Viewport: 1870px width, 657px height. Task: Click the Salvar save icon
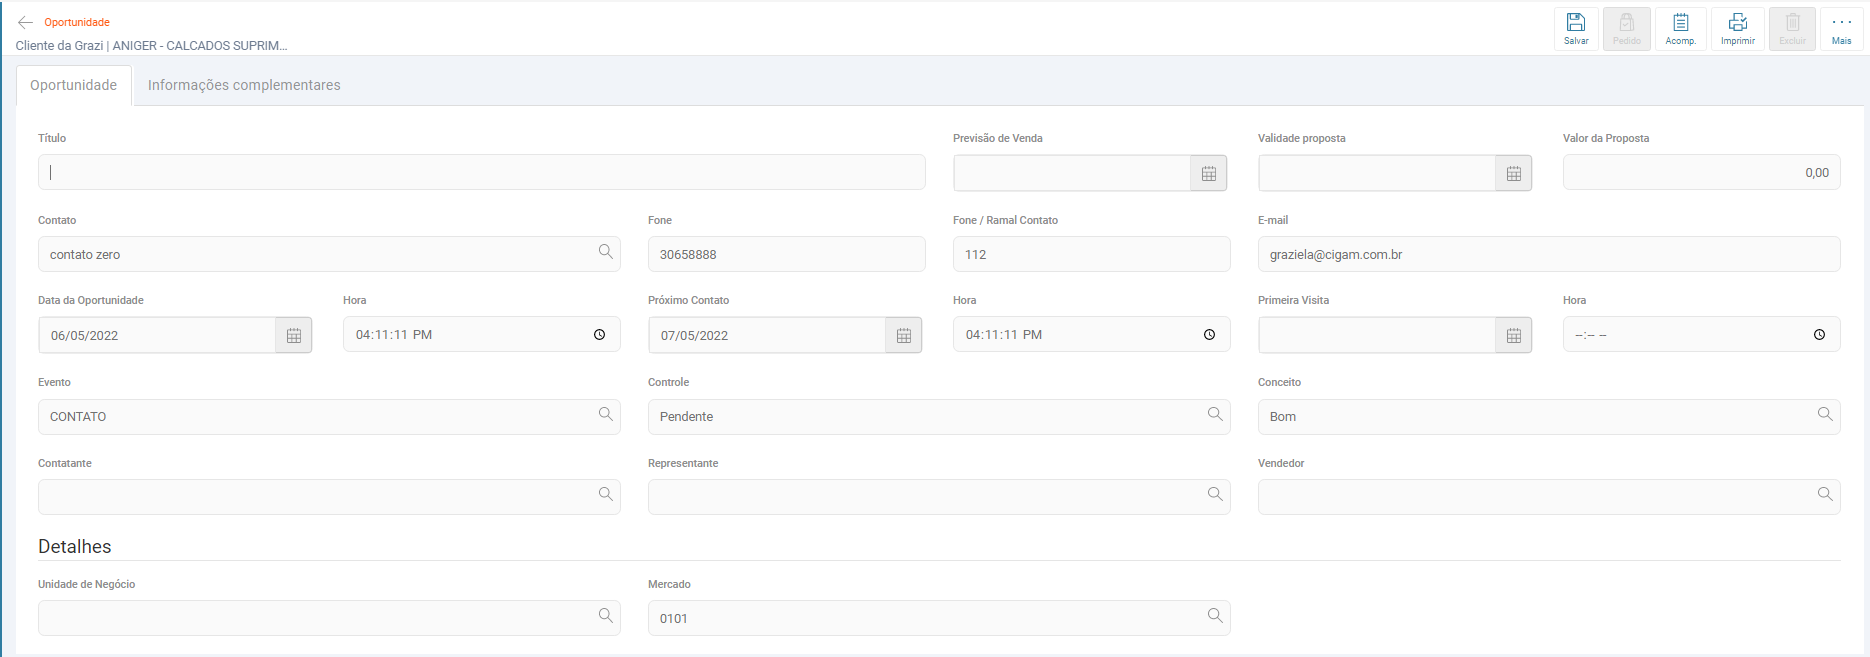(x=1576, y=28)
